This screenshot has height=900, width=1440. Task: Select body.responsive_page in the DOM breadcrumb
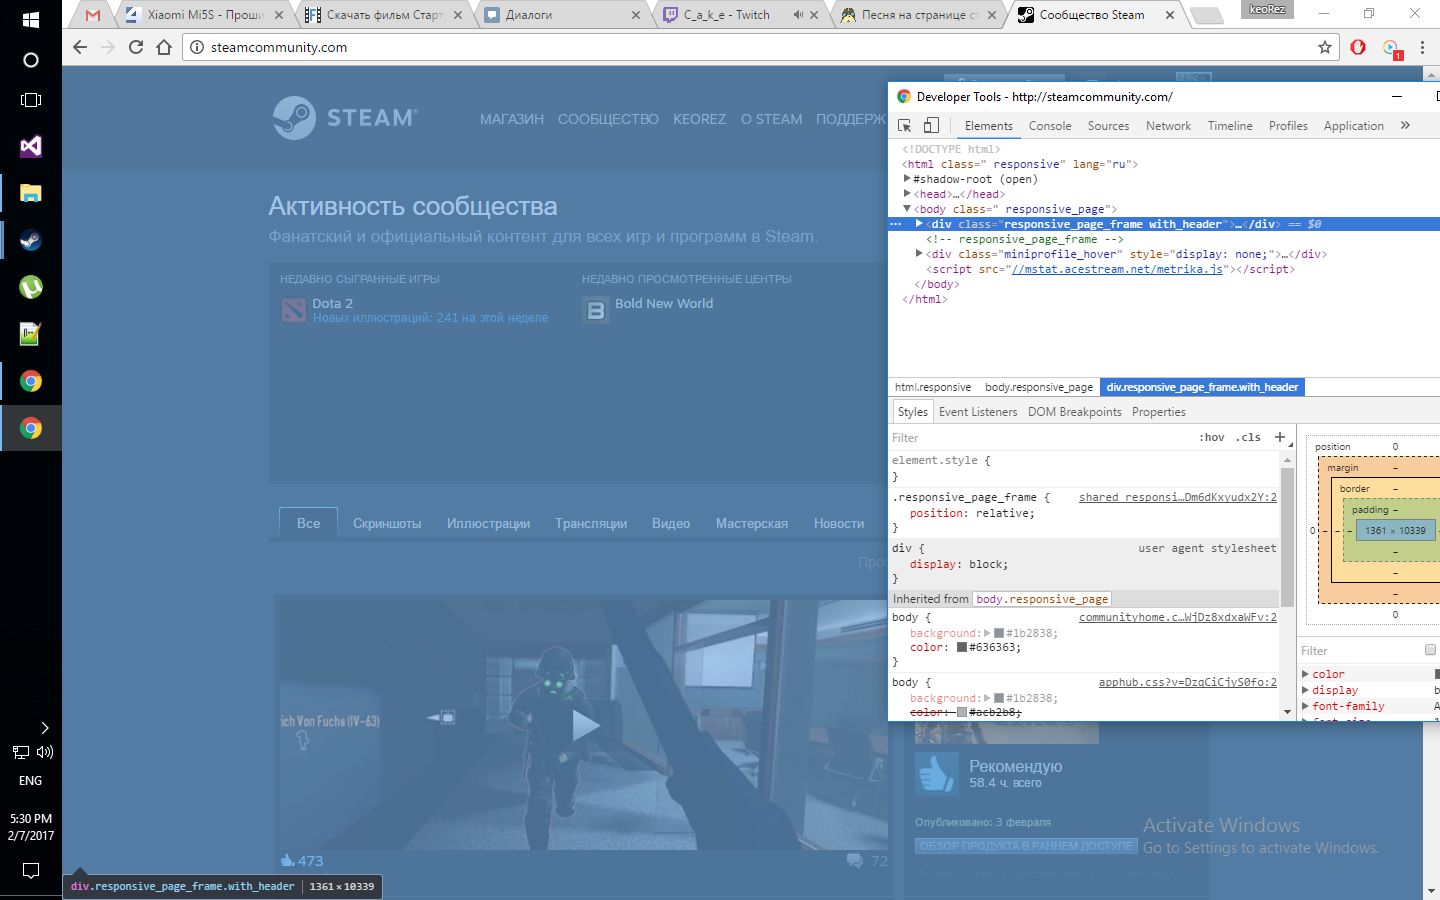[1039, 387]
